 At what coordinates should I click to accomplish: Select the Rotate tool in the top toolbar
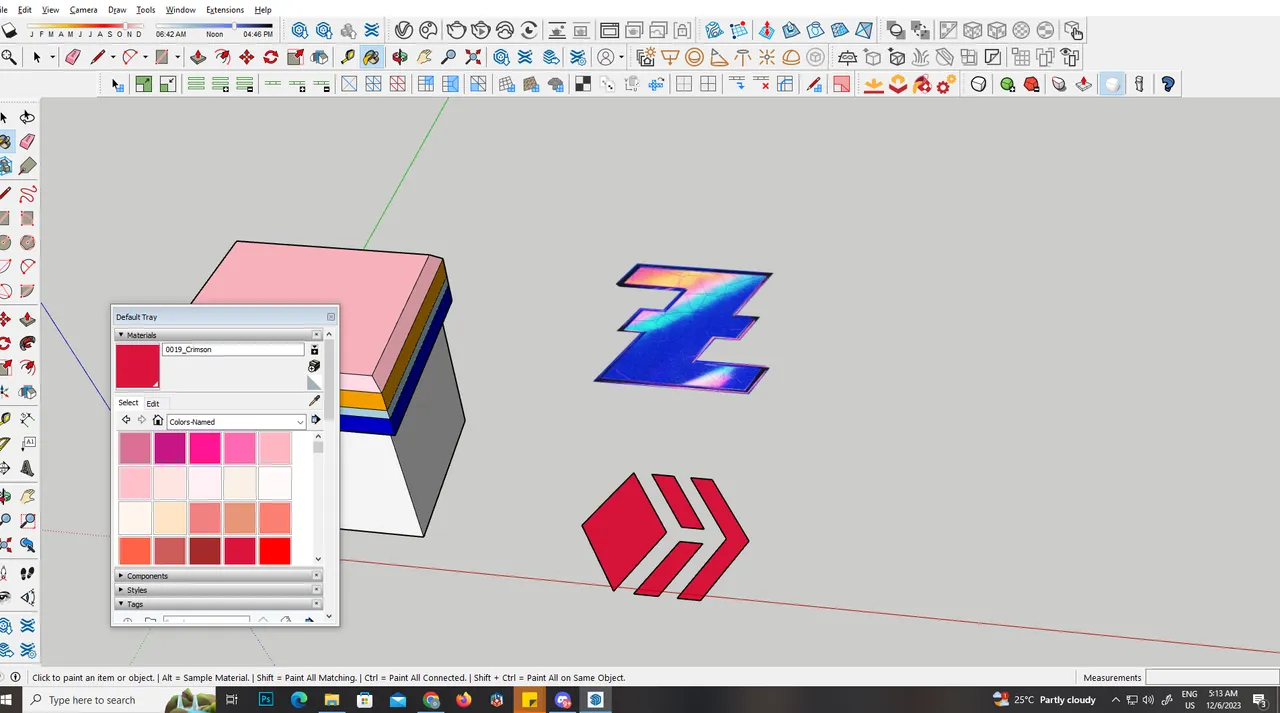pos(270,57)
